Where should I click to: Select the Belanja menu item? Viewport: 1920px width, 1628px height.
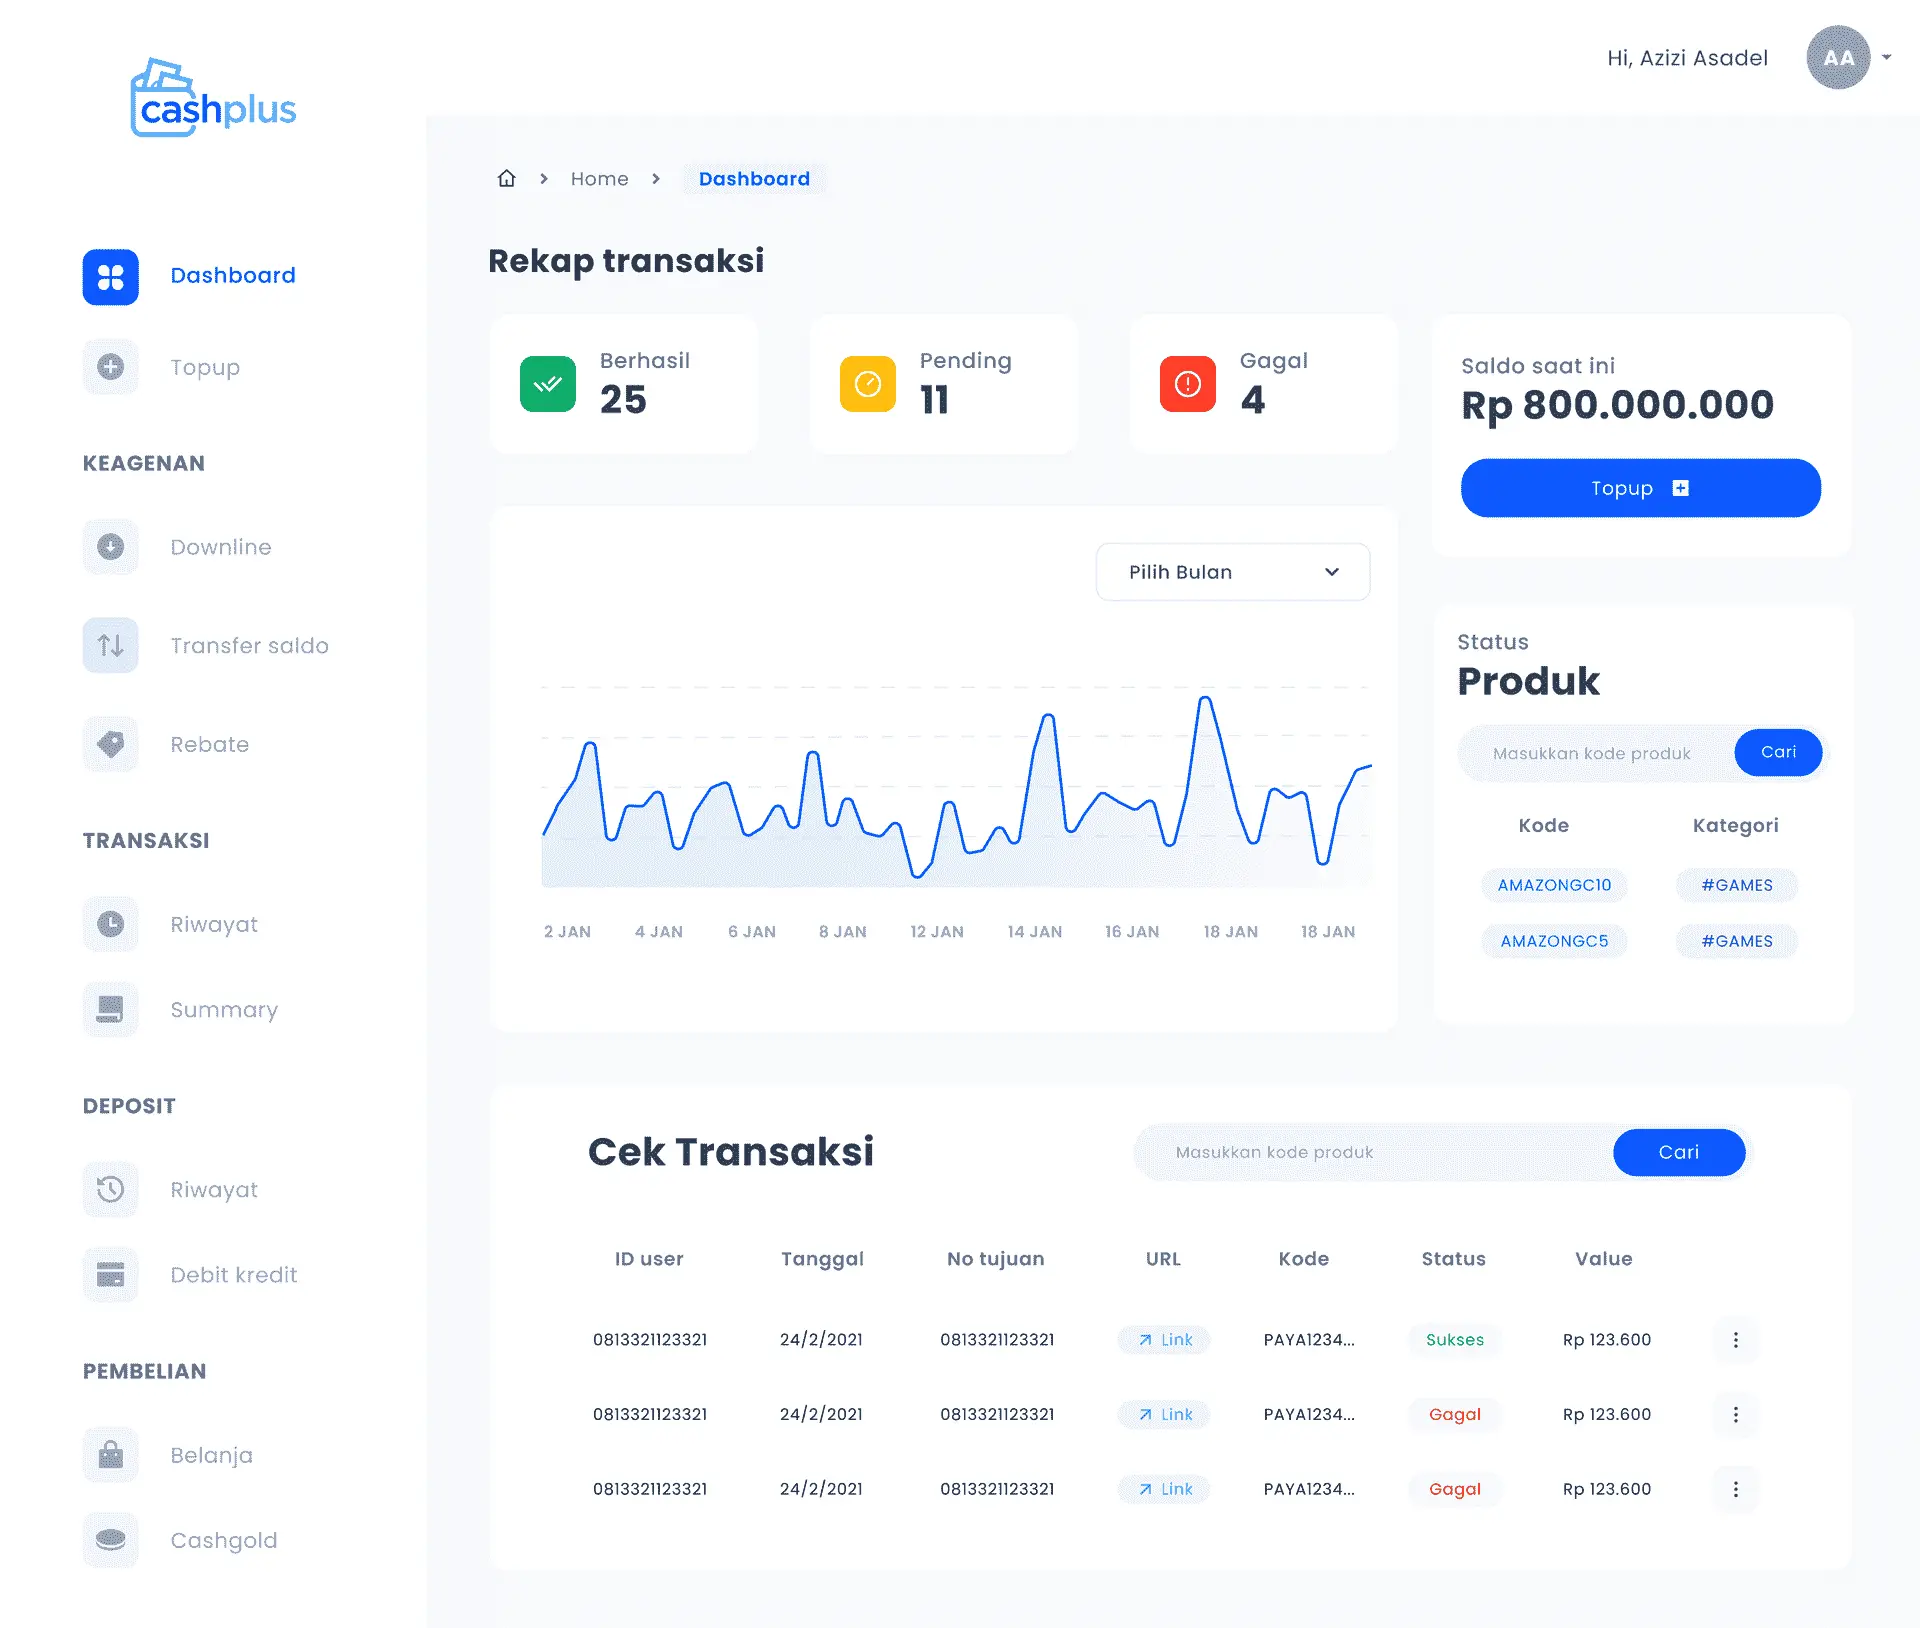point(208,1455)
